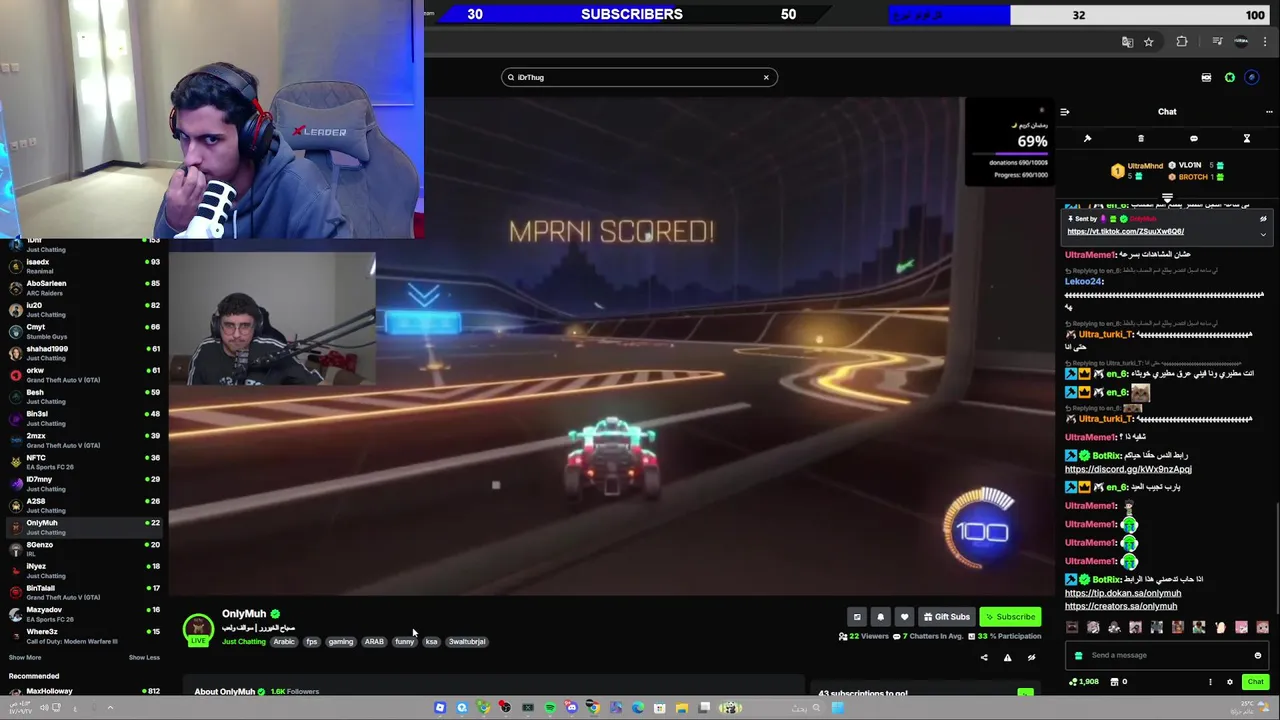Open the Spotify icon in the taskbar
Viewport: 1280px width, 720px height.
[550, 708]
